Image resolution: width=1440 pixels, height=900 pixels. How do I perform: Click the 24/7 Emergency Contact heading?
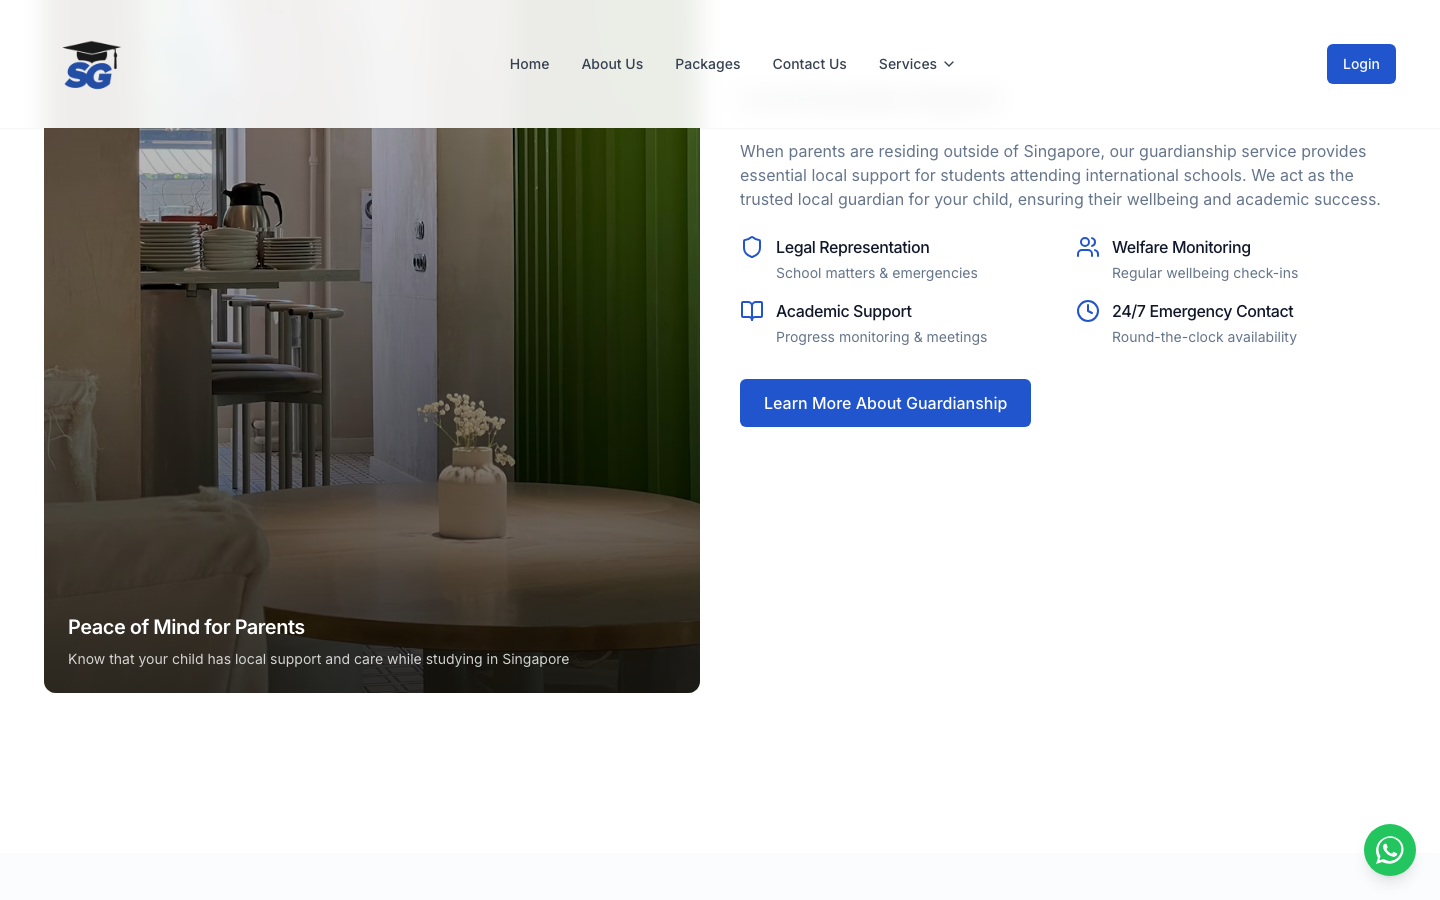point(1202,311)
